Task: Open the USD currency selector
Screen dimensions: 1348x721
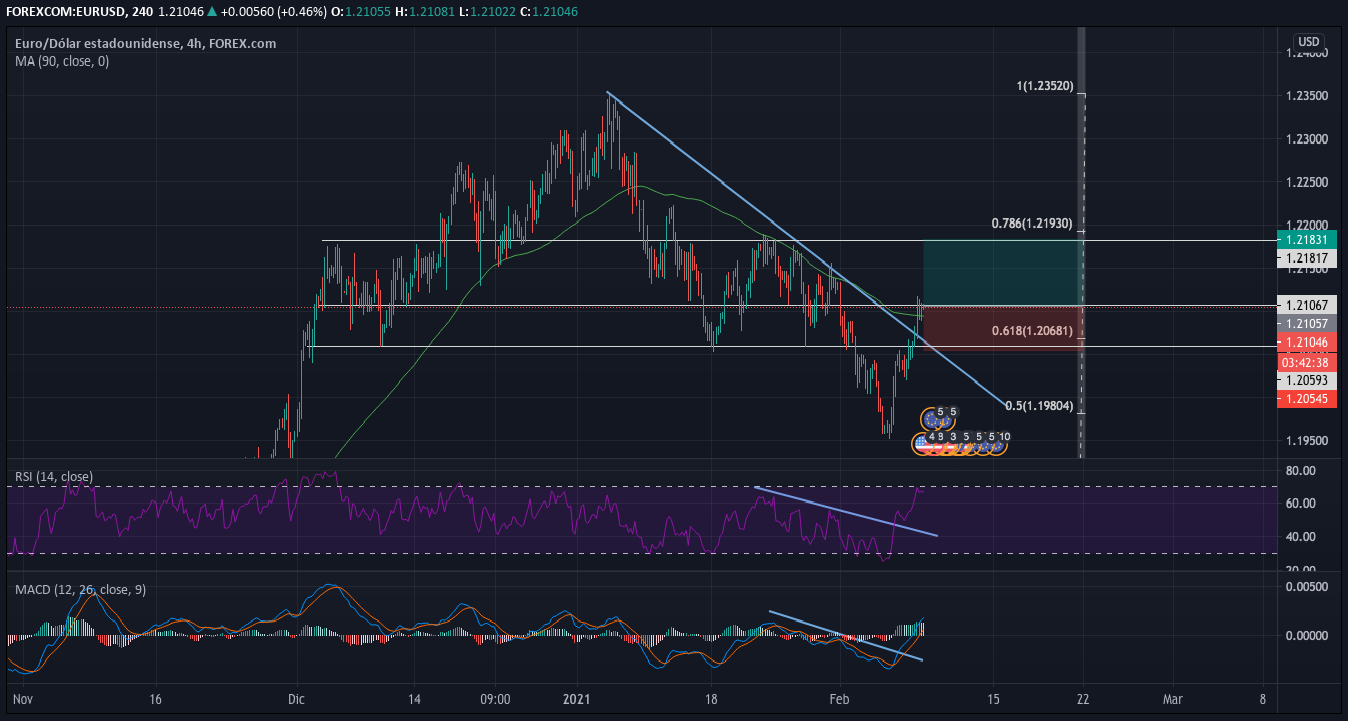Action: [1307, 42]
